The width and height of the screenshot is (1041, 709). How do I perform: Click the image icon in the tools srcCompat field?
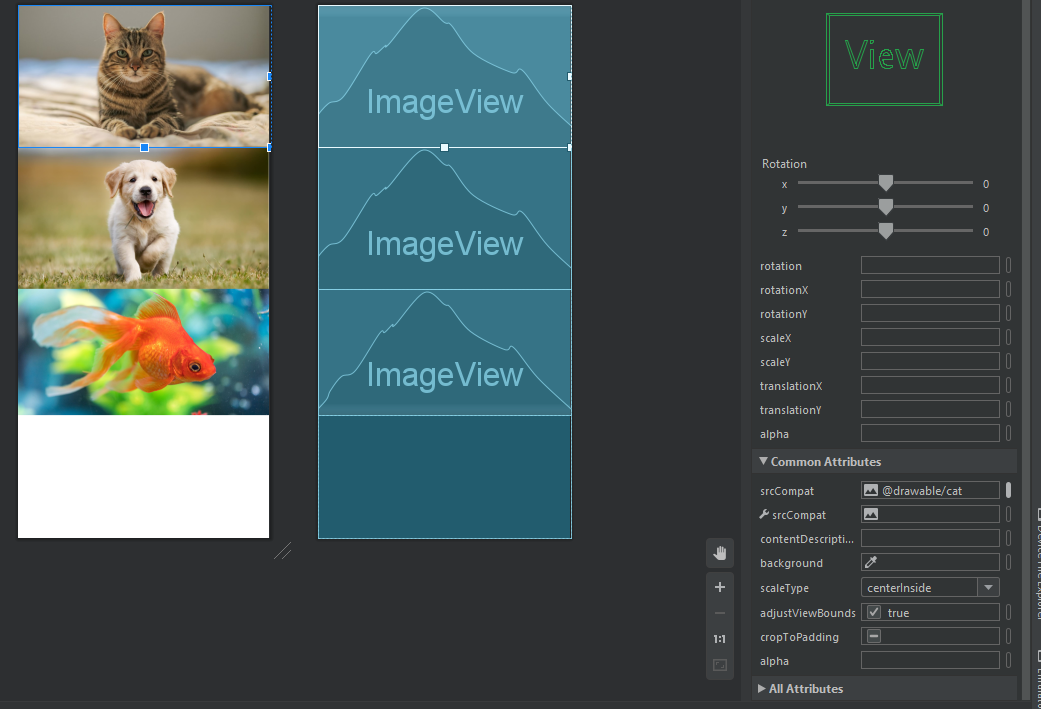click(x=871, y=515)
